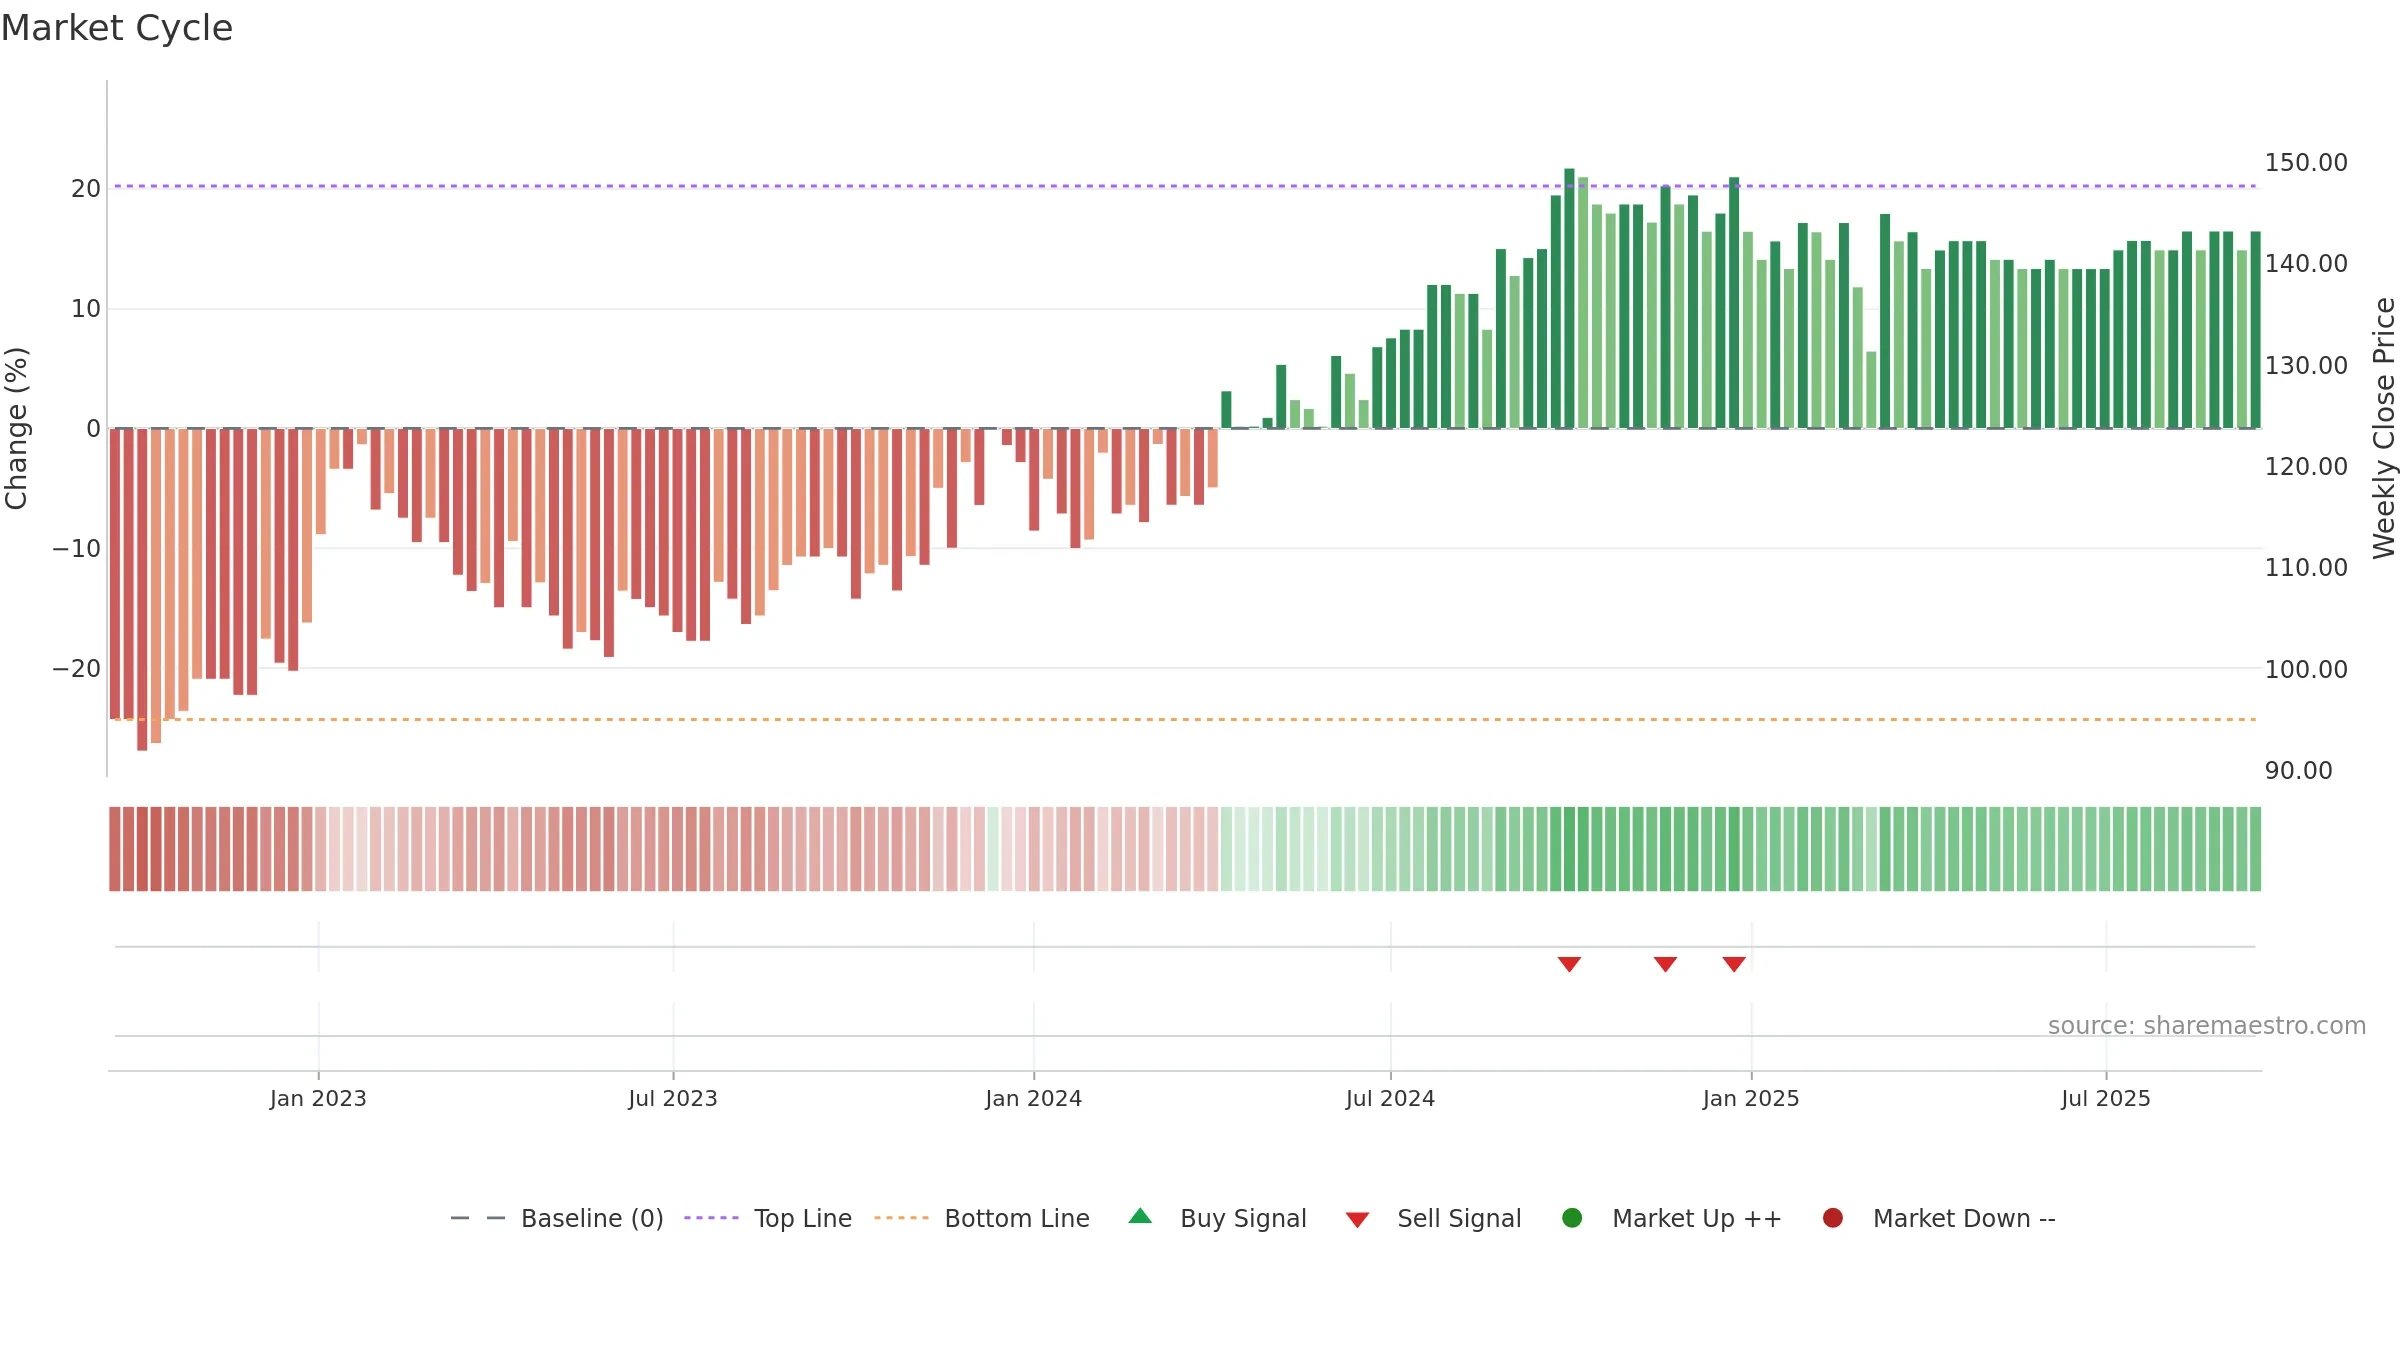The height and width of the screenshot is (1350, 2400).
Task: Click the Jul 2024 axis label
Action: [x=1390, y=1098]
